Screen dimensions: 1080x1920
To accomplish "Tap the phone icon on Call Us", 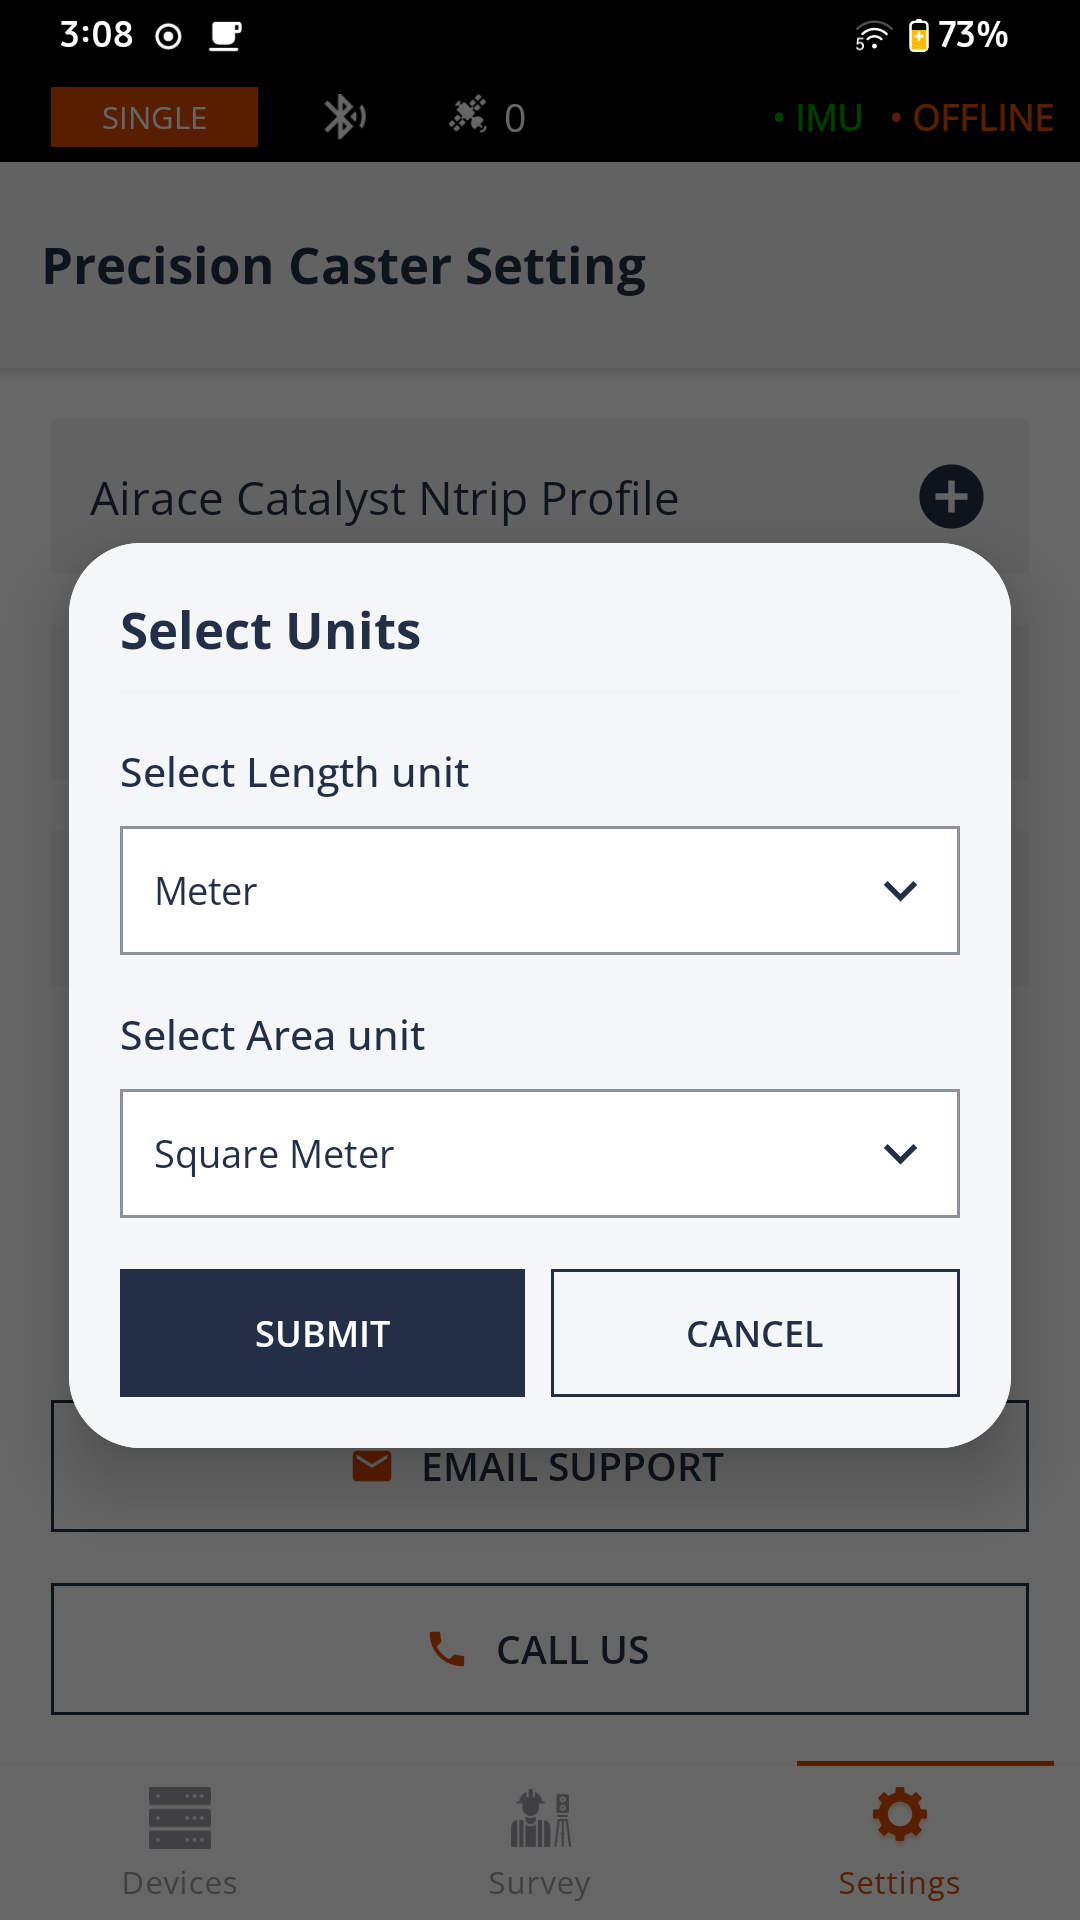I will [x=447, y=1649].
